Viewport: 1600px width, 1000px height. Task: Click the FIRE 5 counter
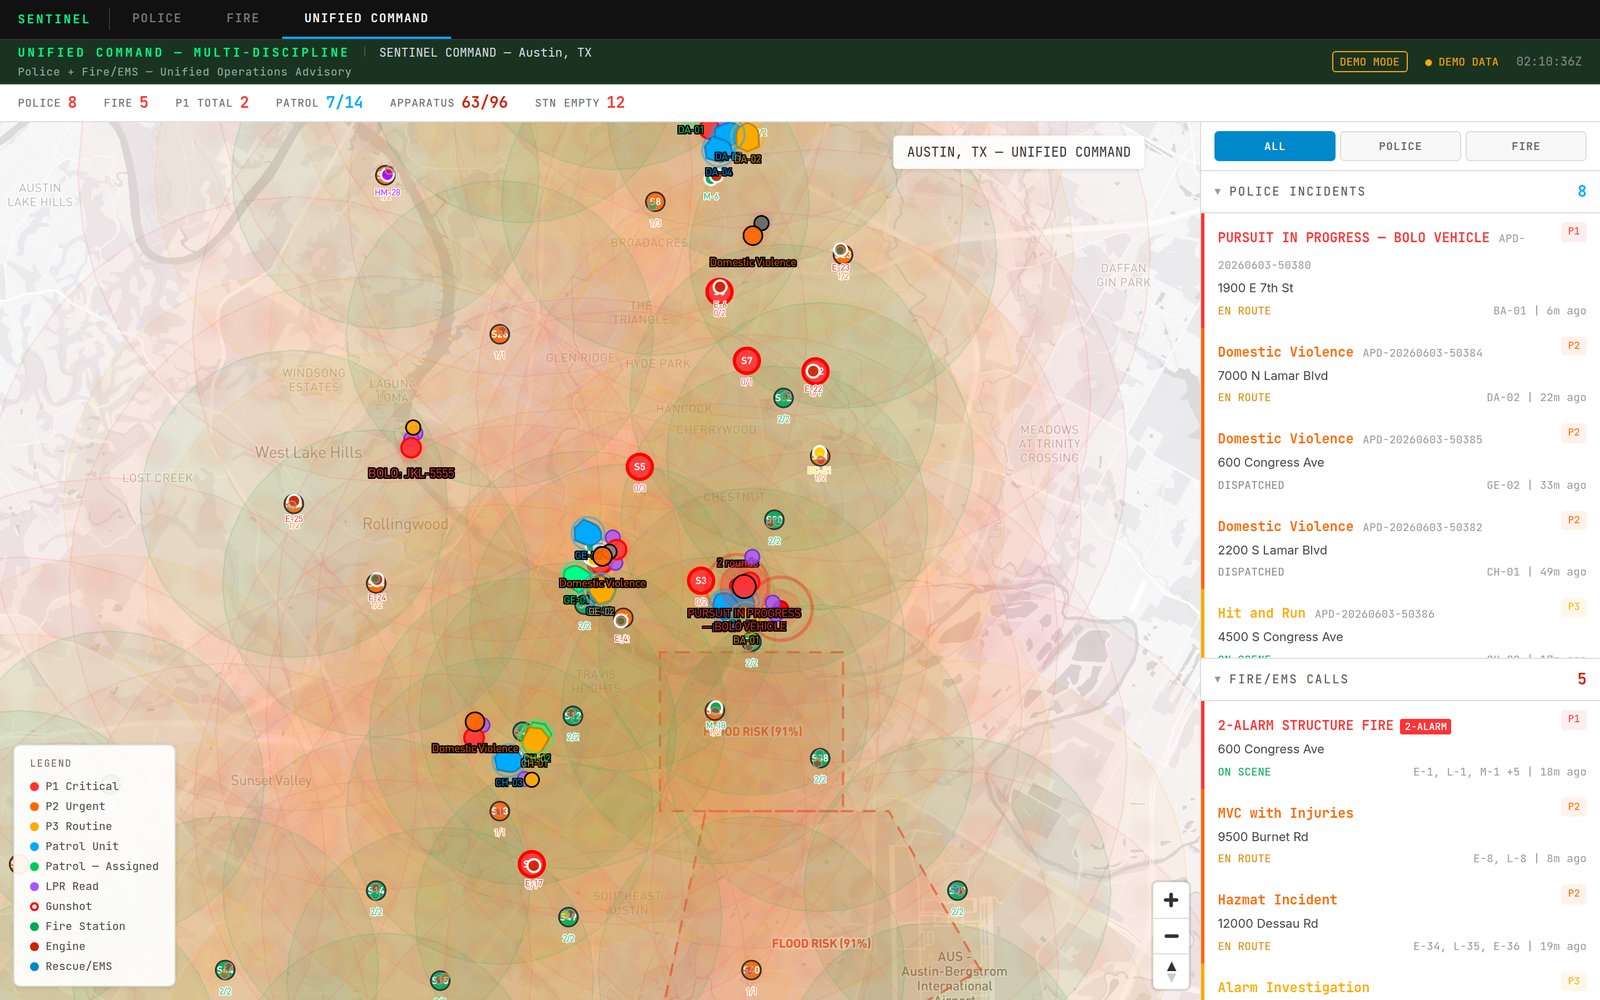click(126, 102)
